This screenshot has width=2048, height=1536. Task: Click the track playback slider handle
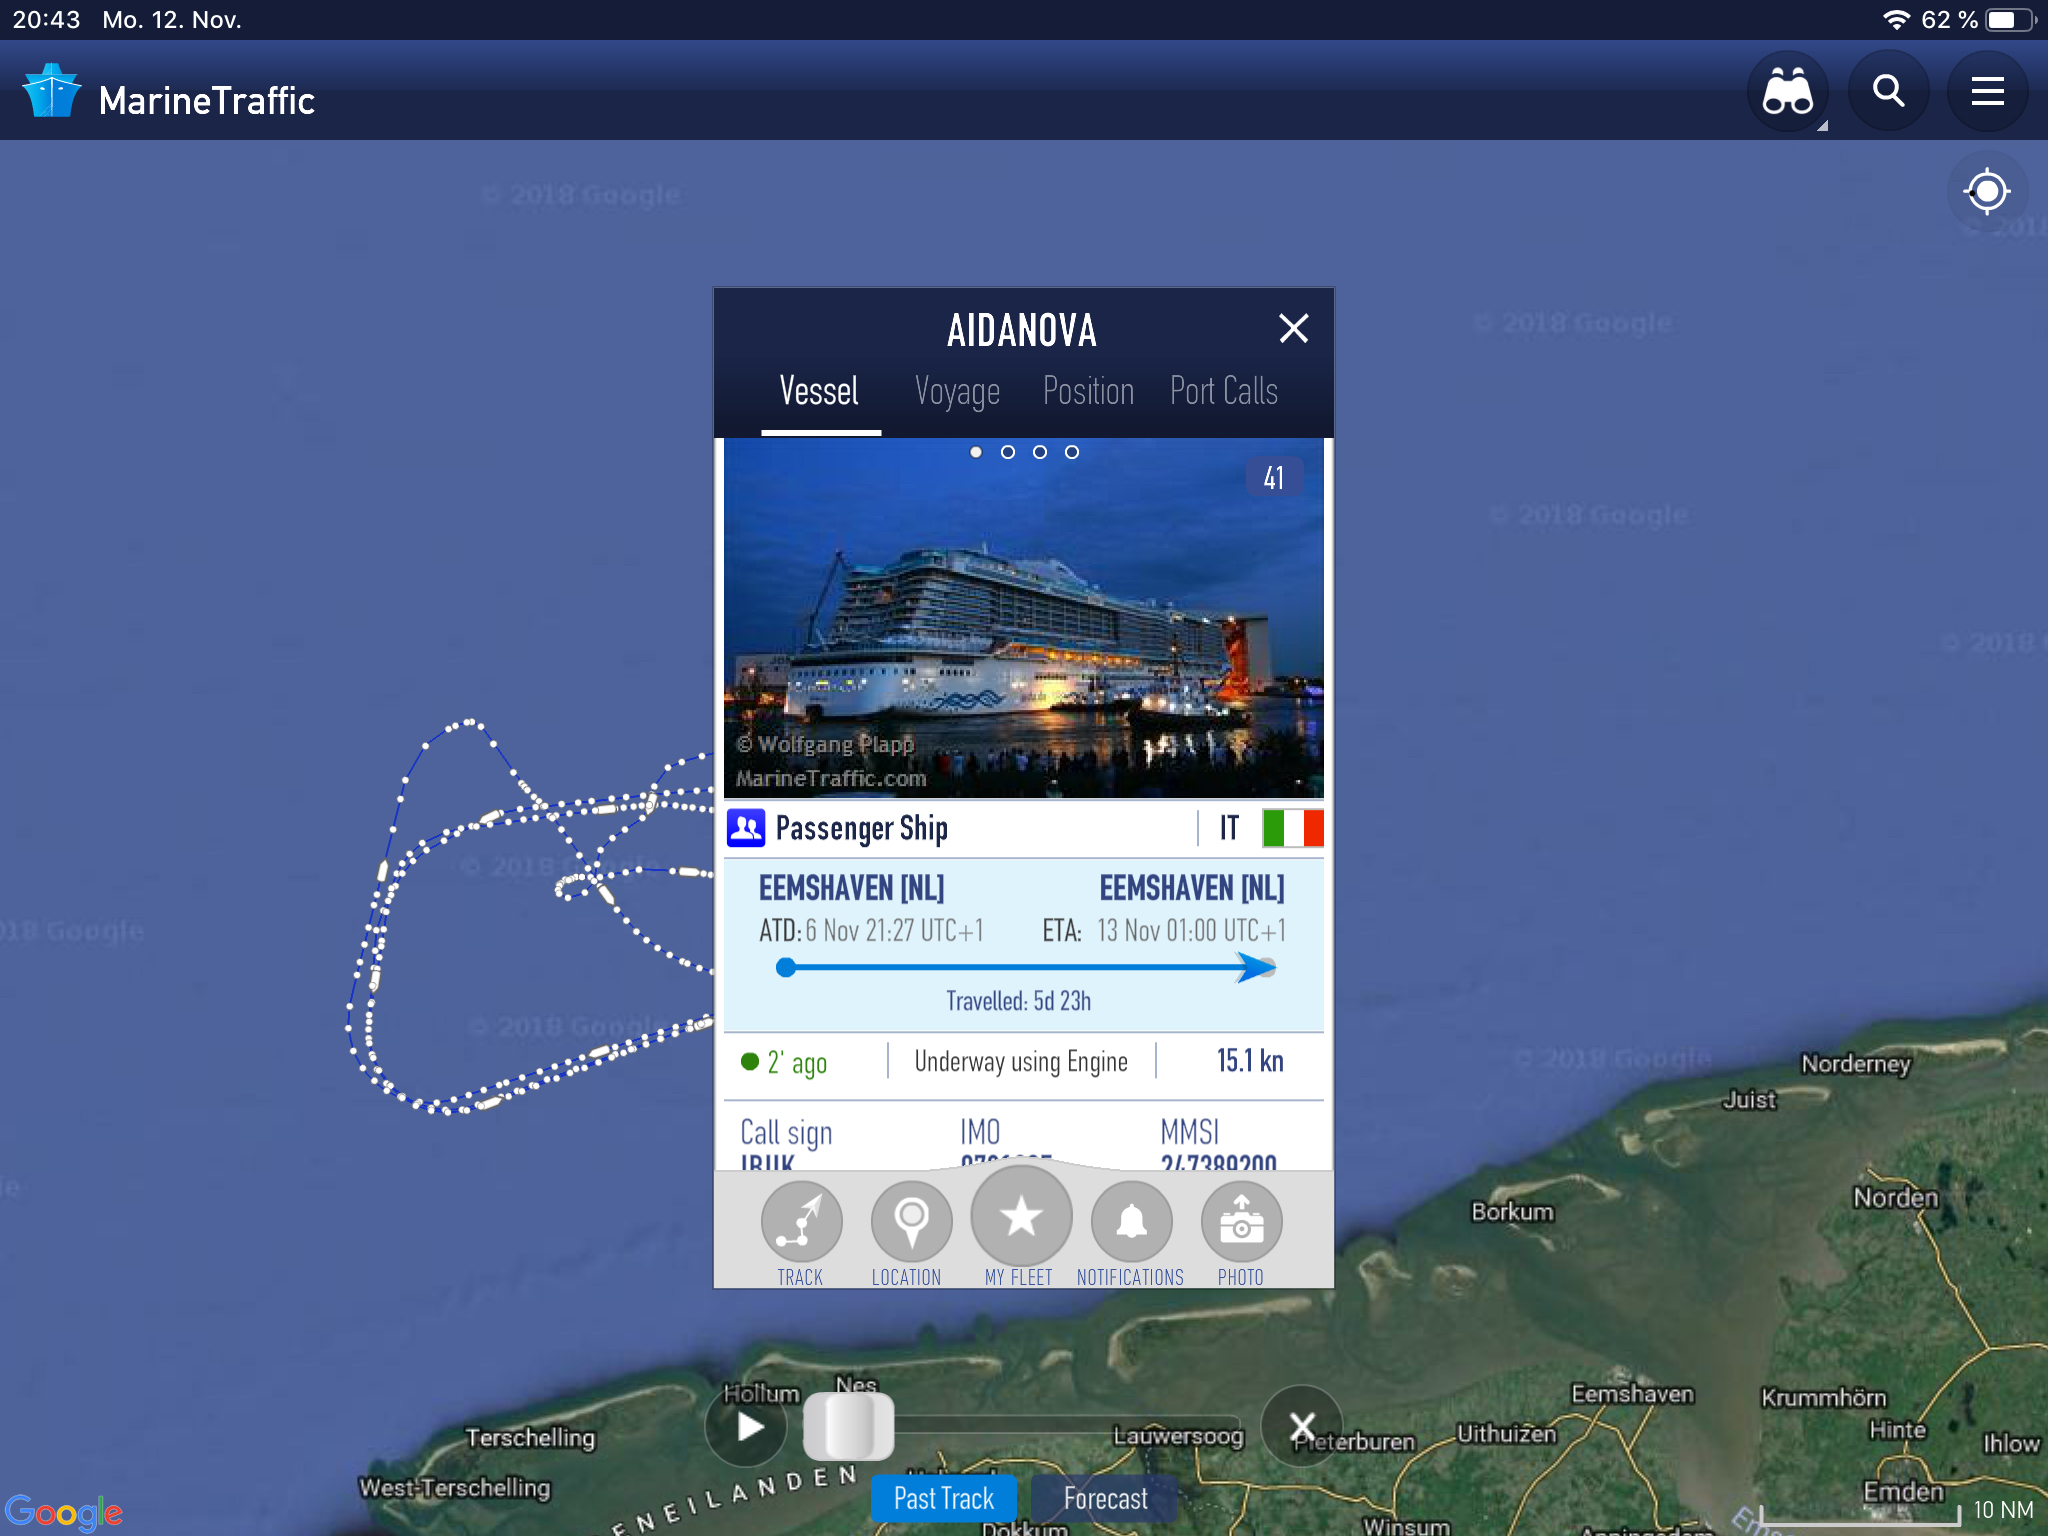[848, 1426]
